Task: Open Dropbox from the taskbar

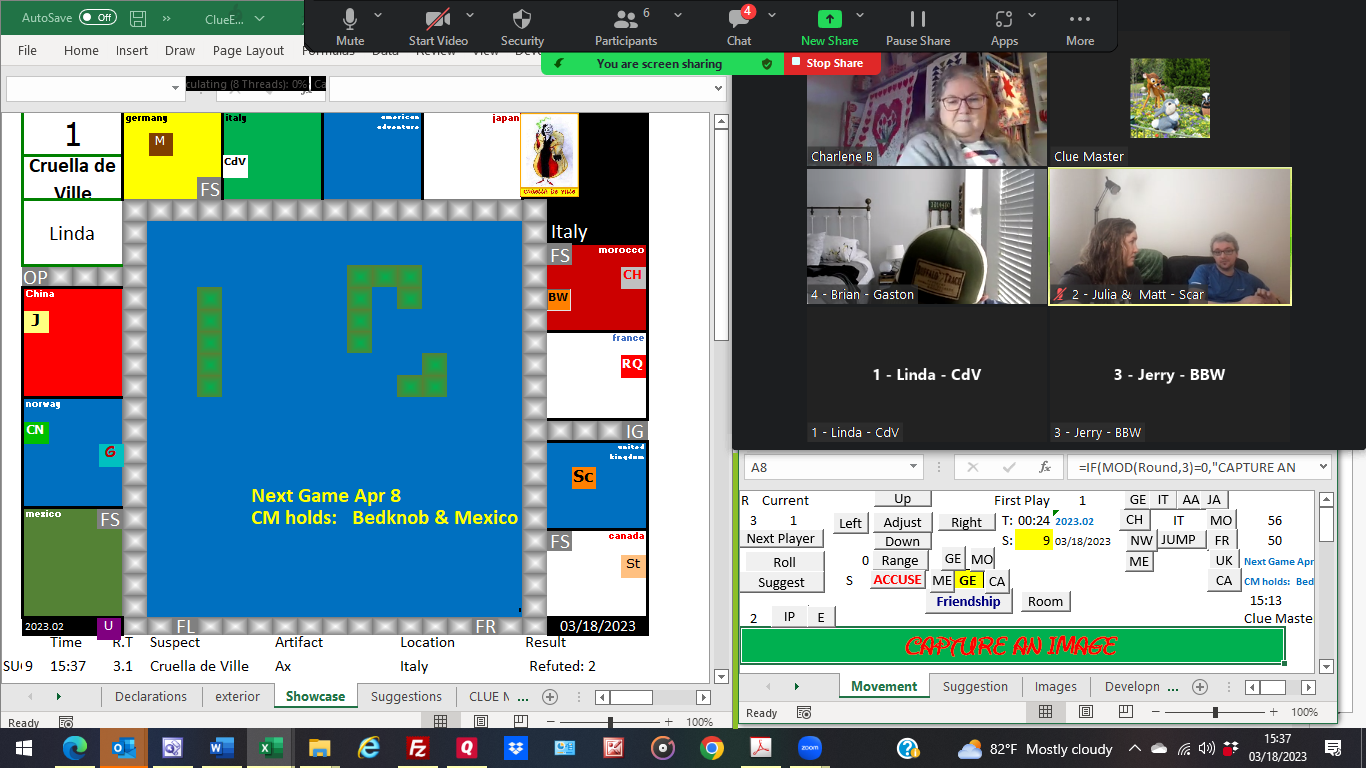Action: [x=516, y=748]
